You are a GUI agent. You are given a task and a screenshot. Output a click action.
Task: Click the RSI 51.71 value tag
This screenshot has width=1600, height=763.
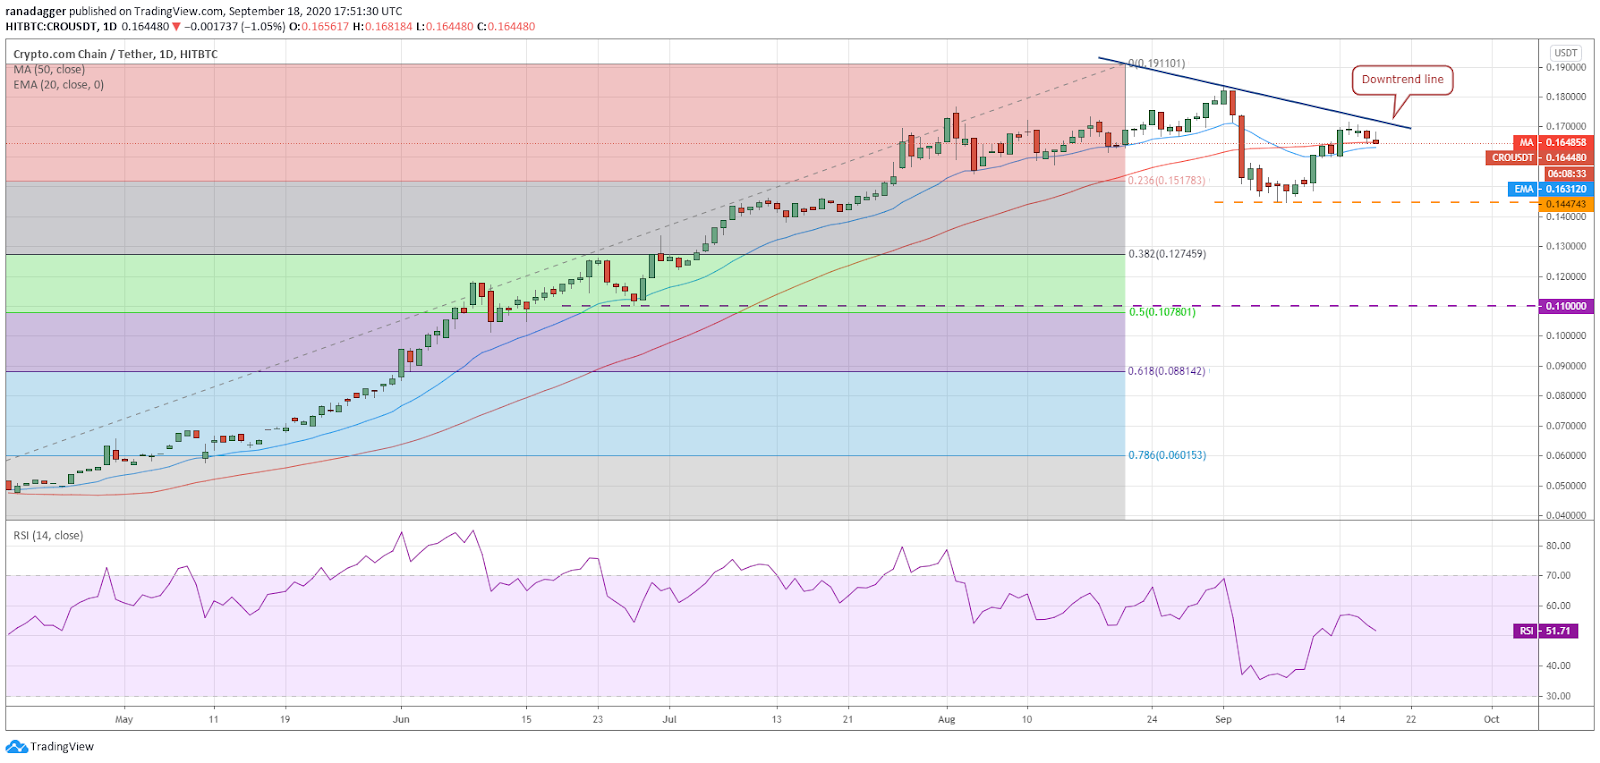pos(1546,631)
